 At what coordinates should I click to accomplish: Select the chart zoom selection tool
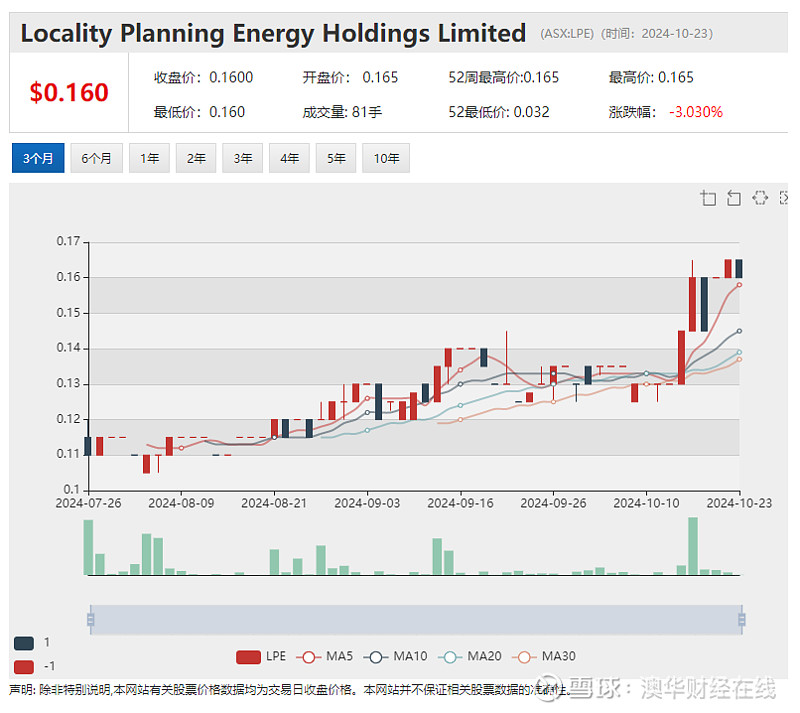708,197
